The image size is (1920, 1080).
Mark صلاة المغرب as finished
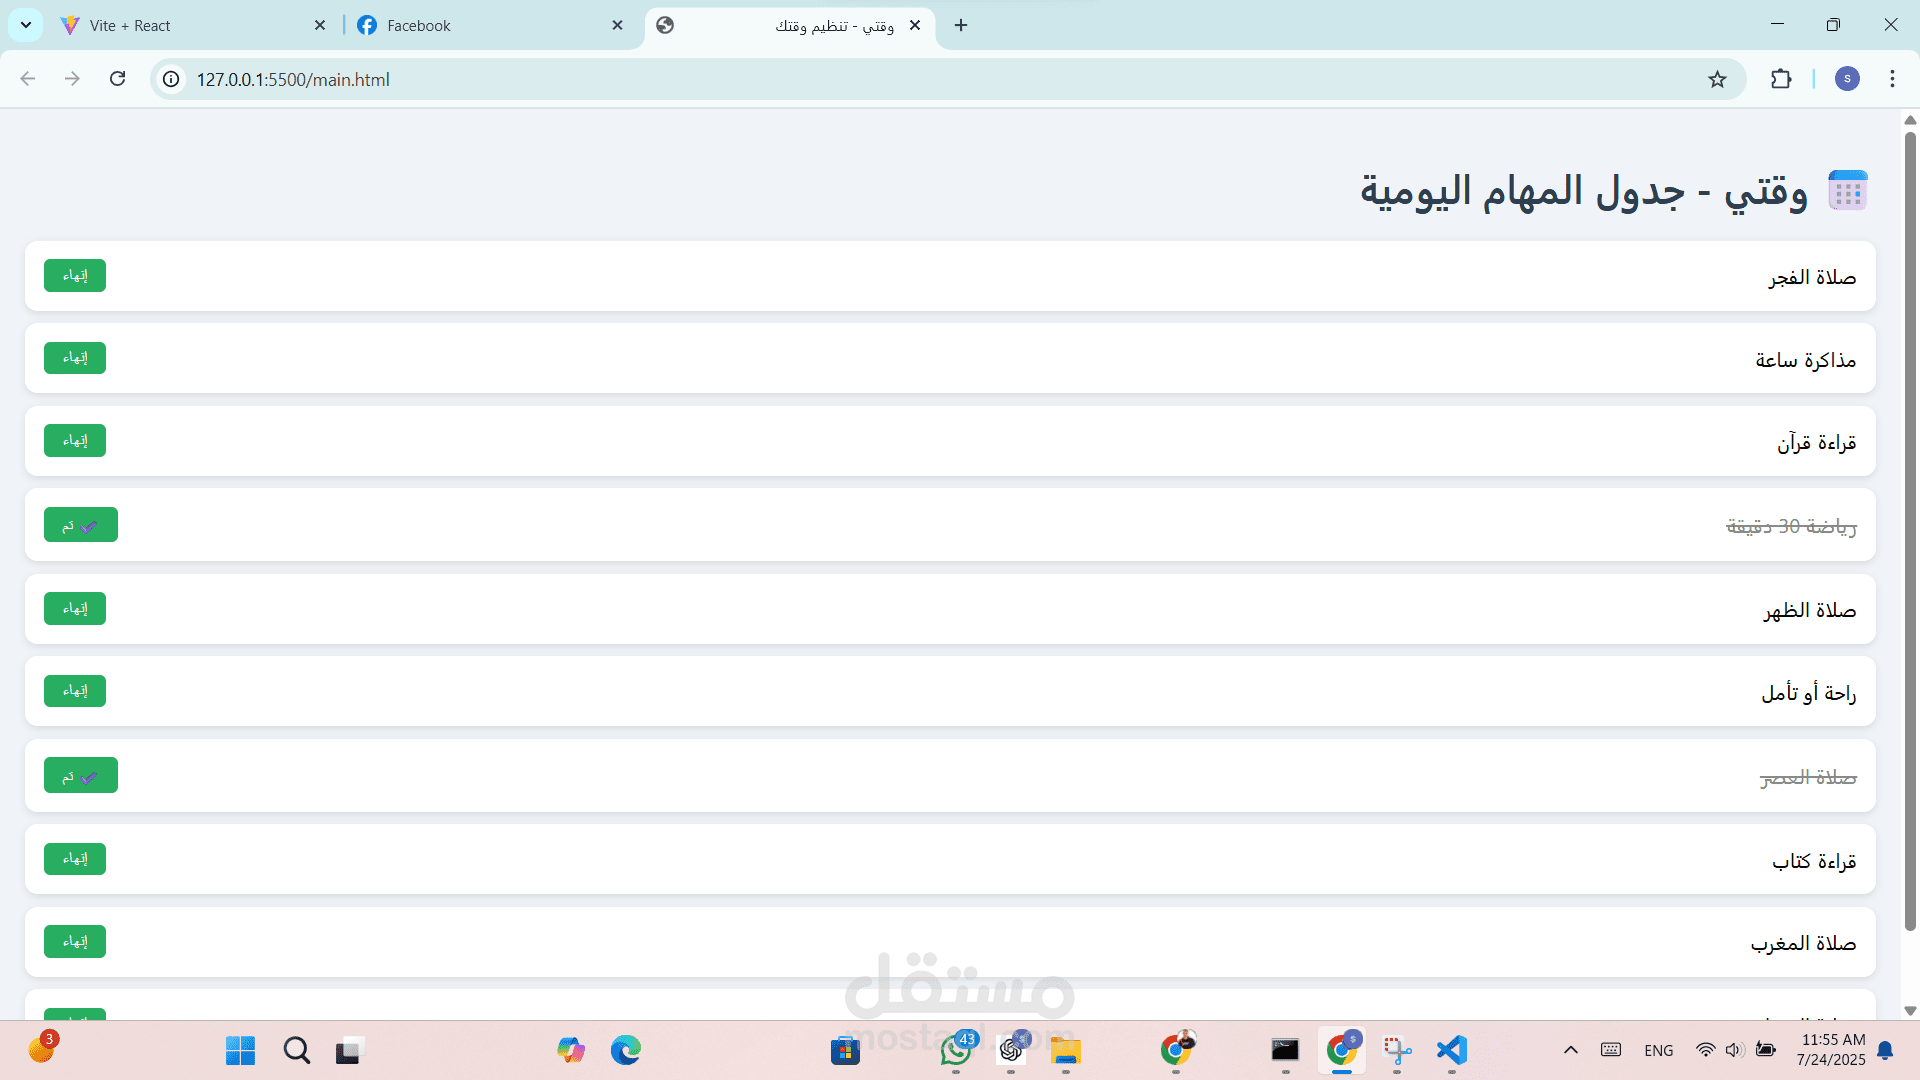[x=75, y=942]
